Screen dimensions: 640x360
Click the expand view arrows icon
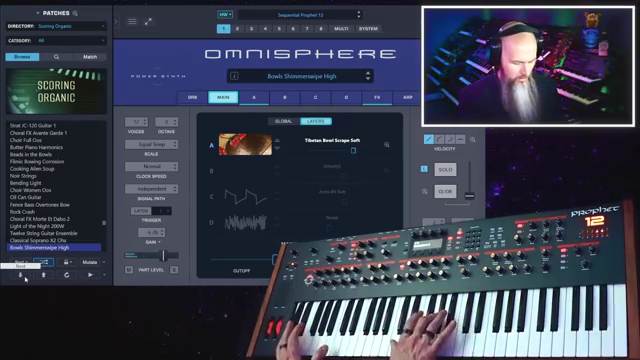pyautogui.click(x=148, y=21)
